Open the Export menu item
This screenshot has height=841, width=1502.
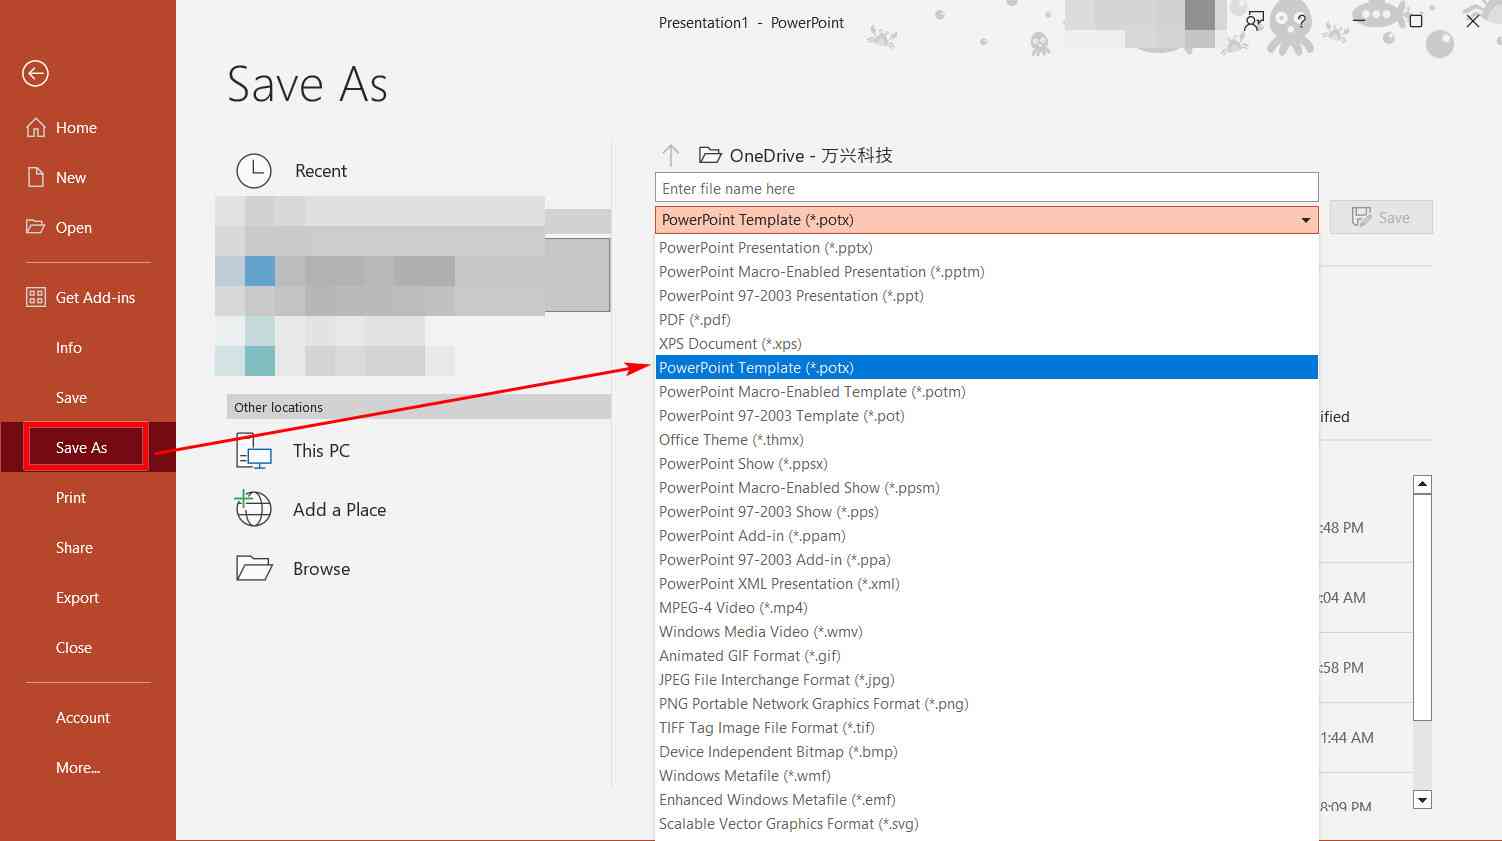coord(77,597)
